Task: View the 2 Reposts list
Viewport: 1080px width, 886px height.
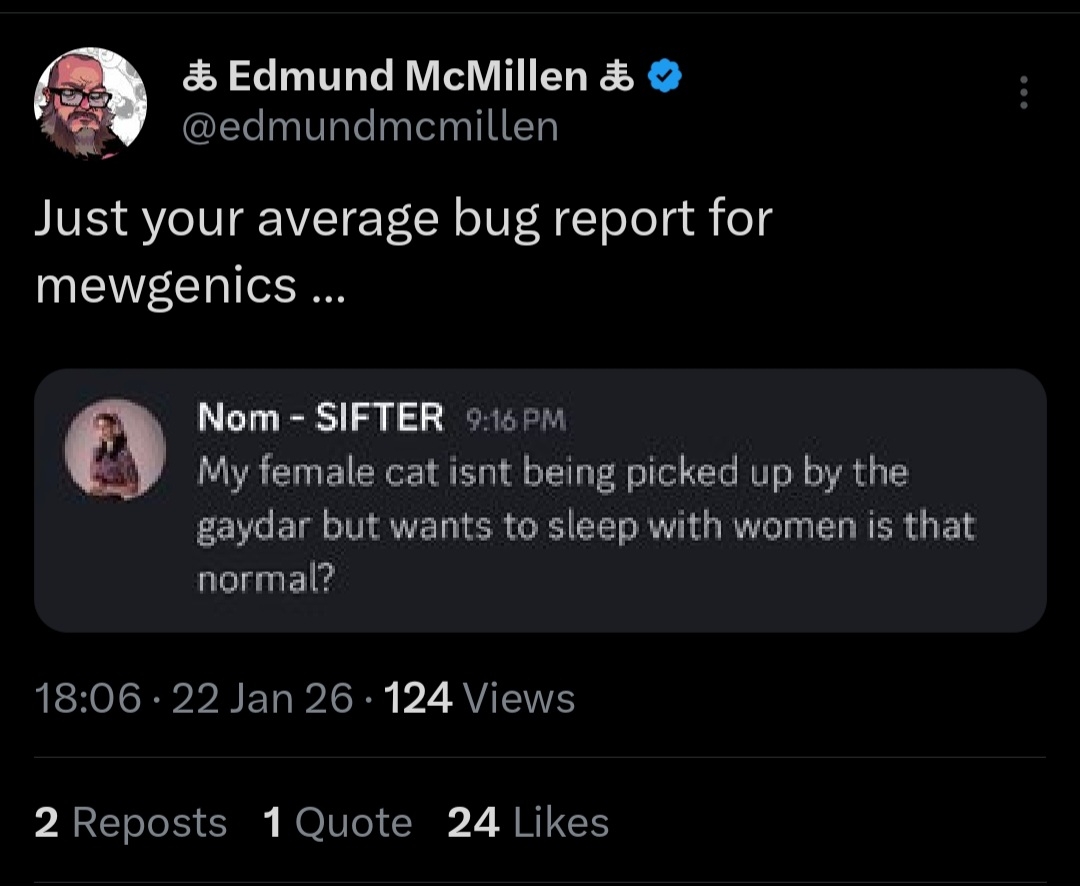Action: point(130,823)
